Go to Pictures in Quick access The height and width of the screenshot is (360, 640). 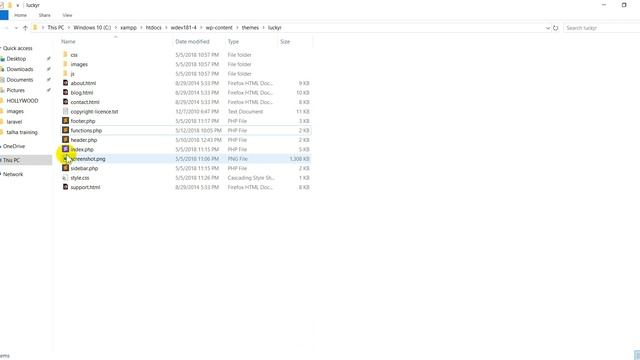[x=16, y=90]
